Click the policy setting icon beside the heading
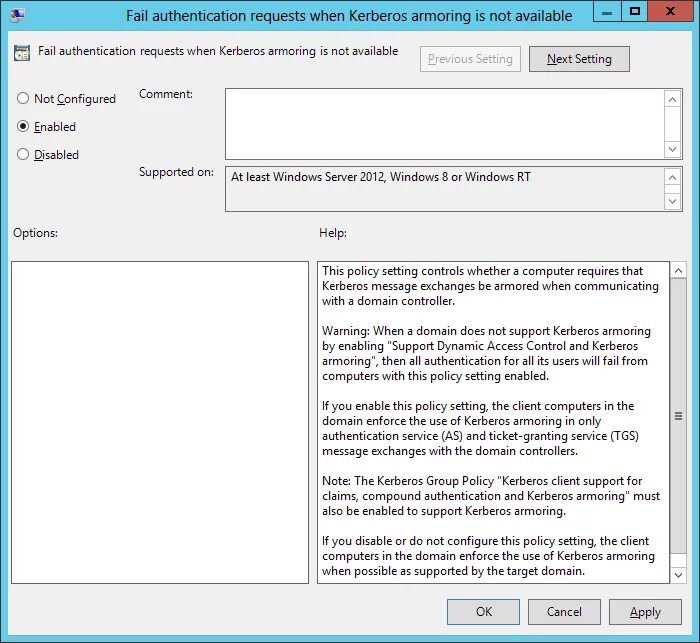 click(x=22, y=53)
